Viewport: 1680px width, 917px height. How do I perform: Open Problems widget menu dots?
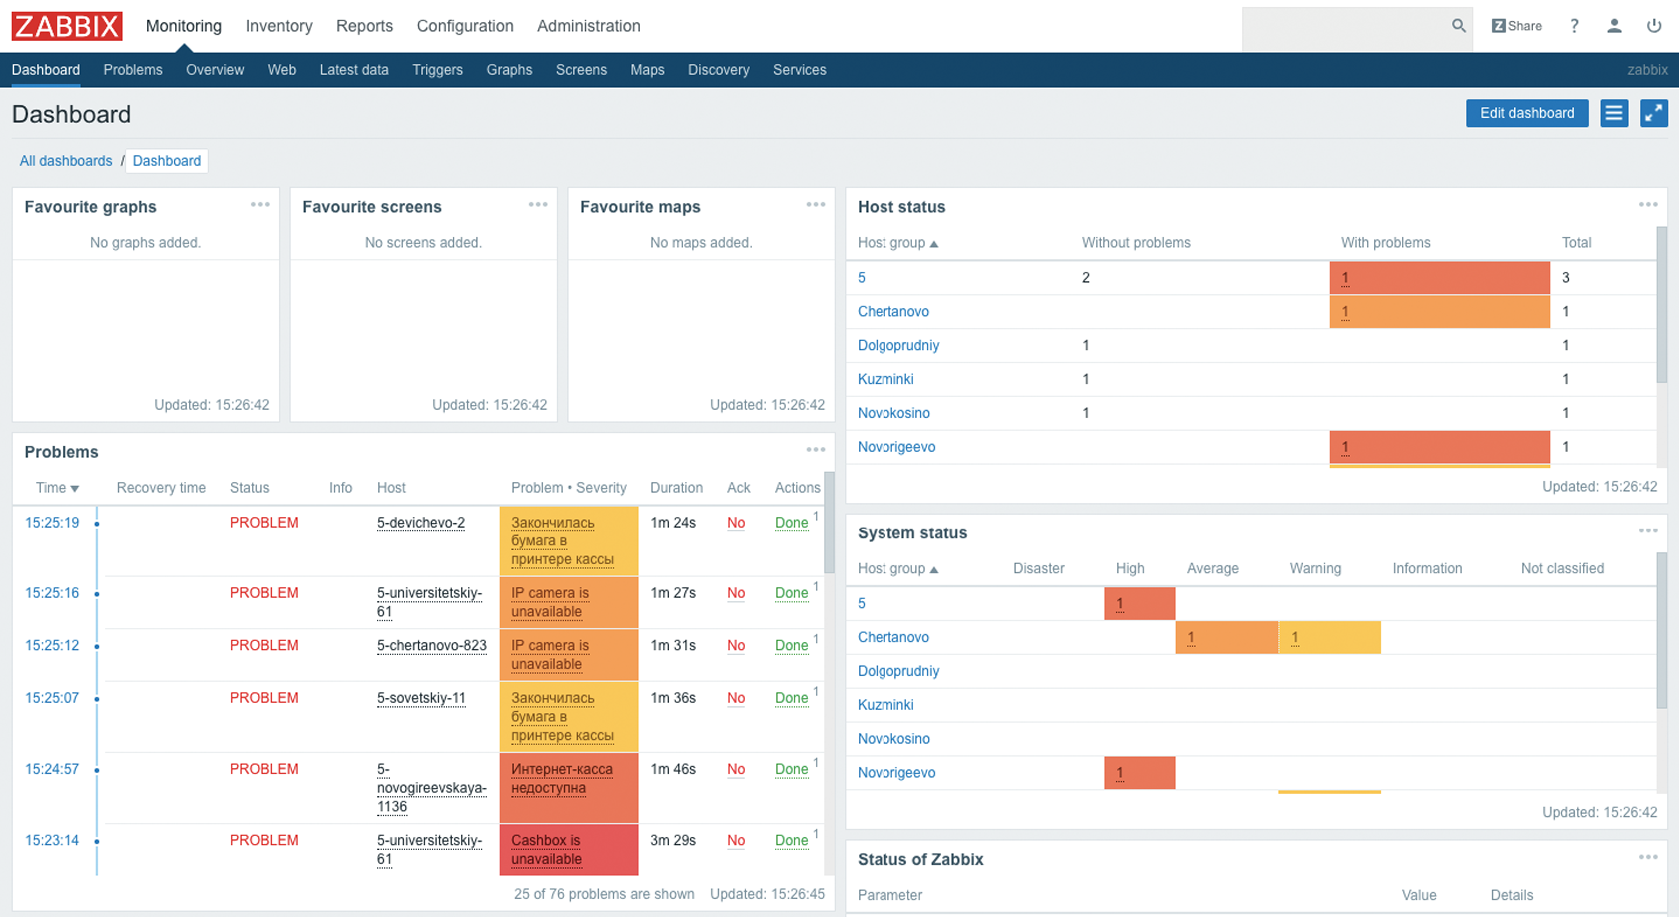[x=816, y=450]
